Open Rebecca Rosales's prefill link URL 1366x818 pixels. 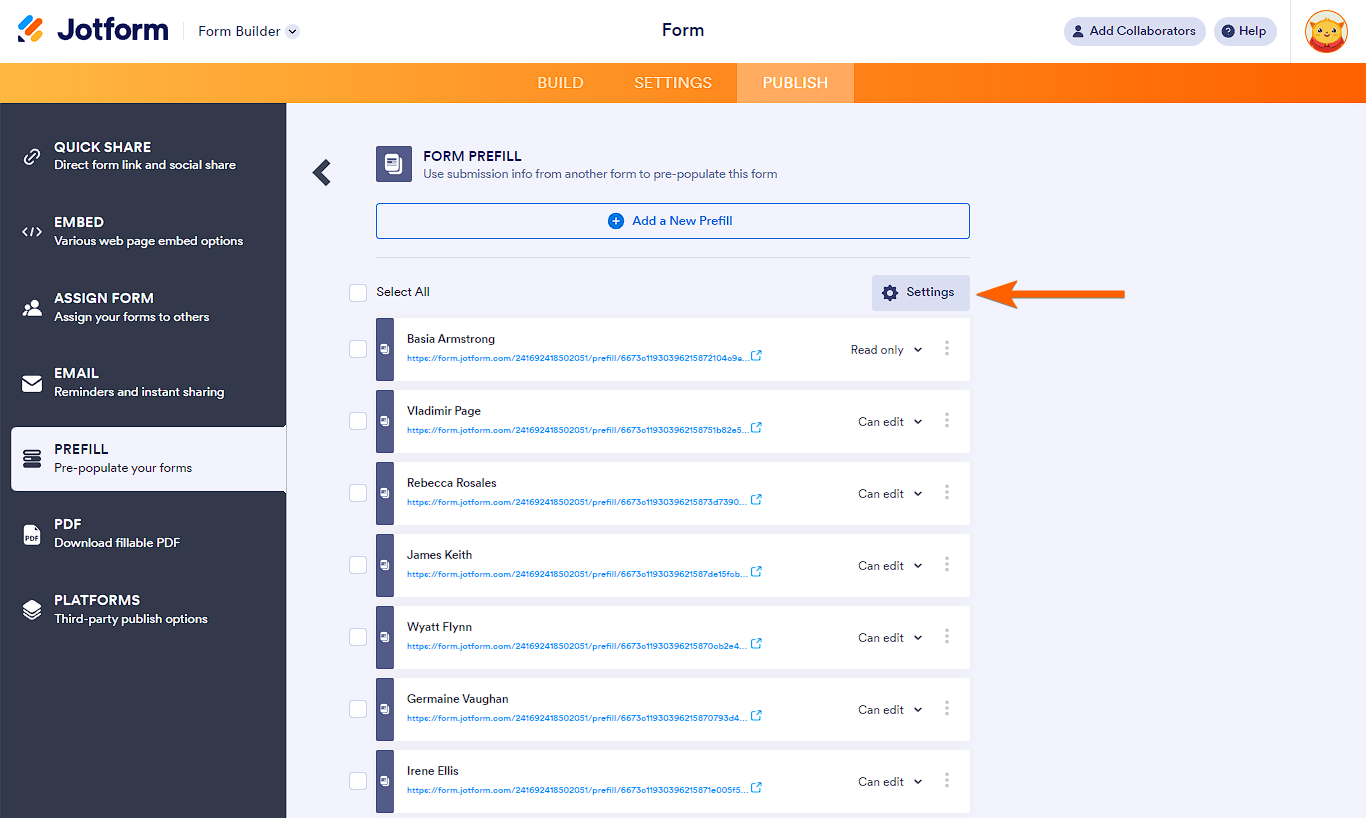[577, 501]
